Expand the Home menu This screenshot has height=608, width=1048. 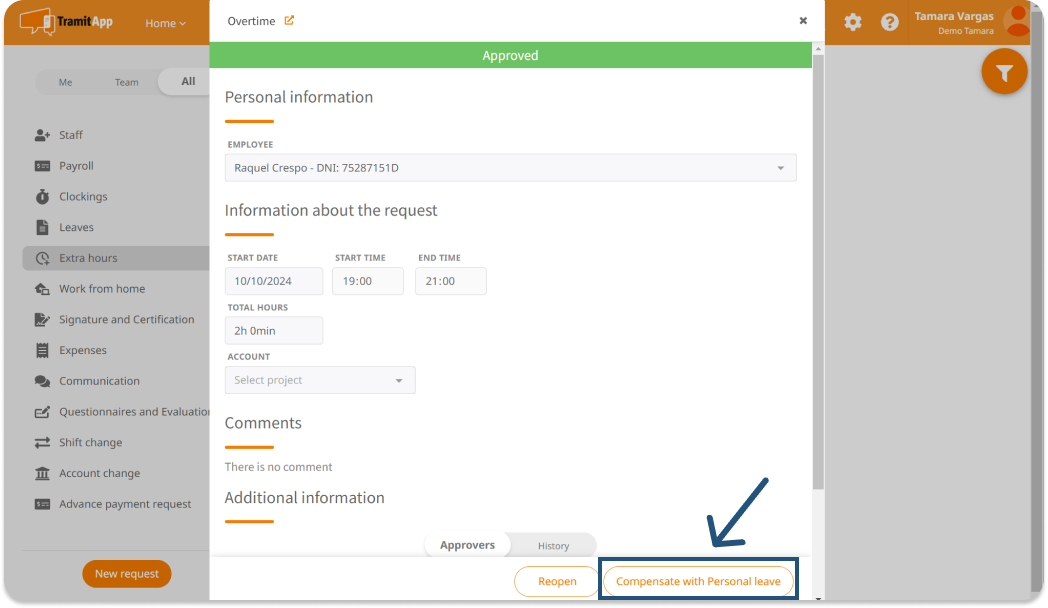[x=165, y=23]
